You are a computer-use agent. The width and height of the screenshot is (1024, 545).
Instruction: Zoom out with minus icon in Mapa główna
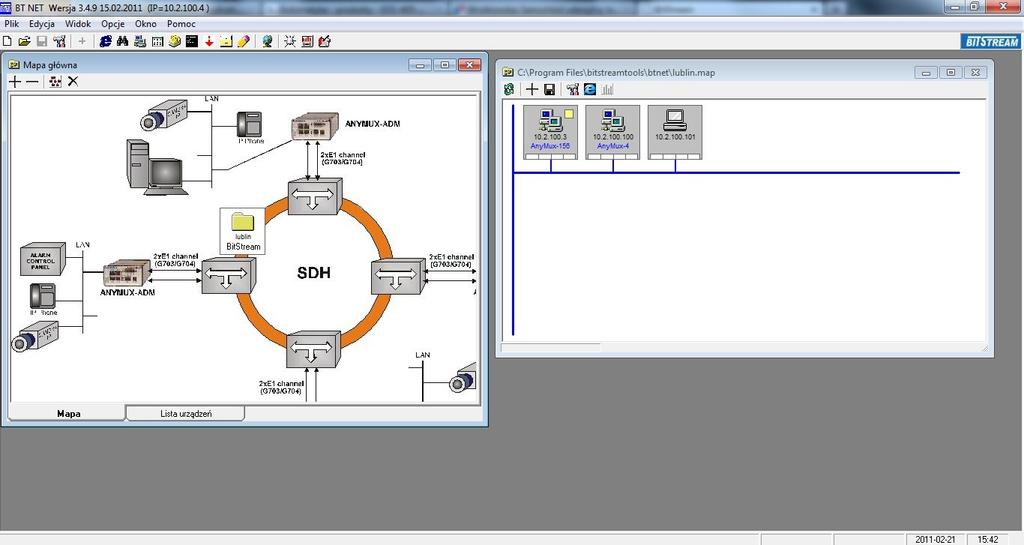[x=32, y=82]
